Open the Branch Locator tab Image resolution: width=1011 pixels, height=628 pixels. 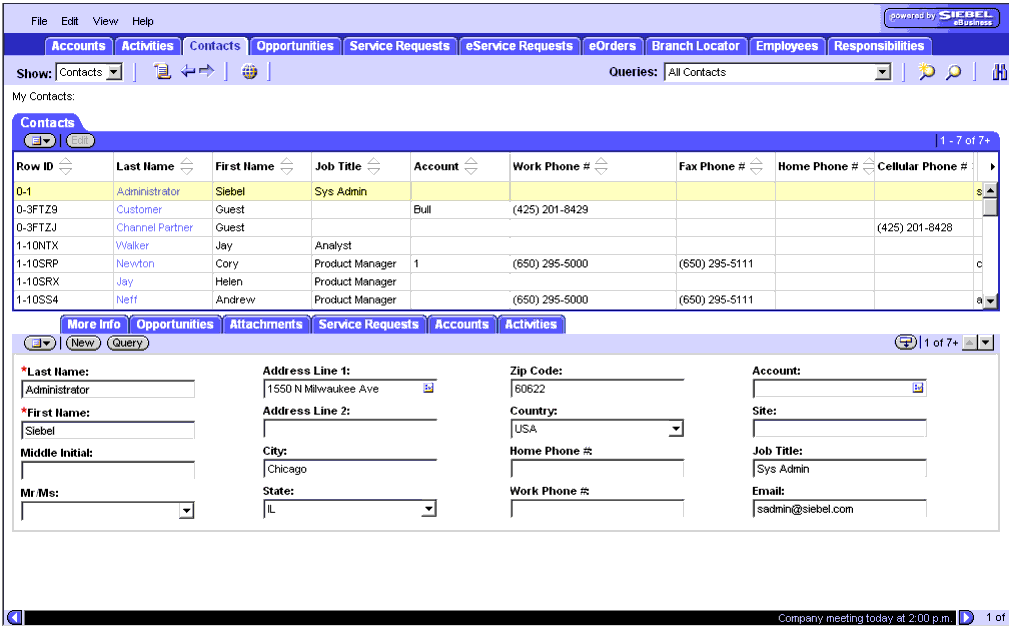tap(696, 46)
